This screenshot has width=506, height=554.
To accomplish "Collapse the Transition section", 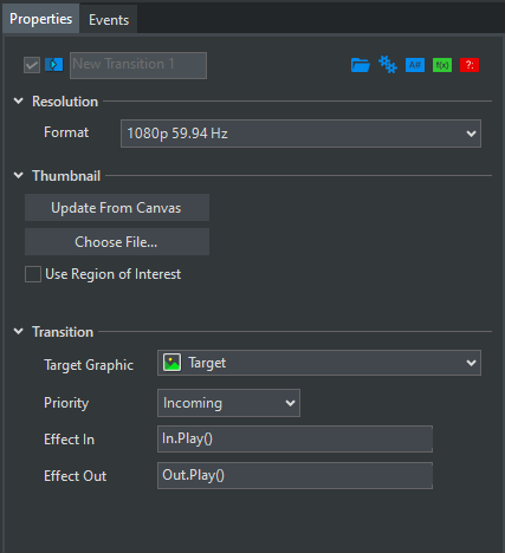I will pyautogui.click(x=18, y=332).
